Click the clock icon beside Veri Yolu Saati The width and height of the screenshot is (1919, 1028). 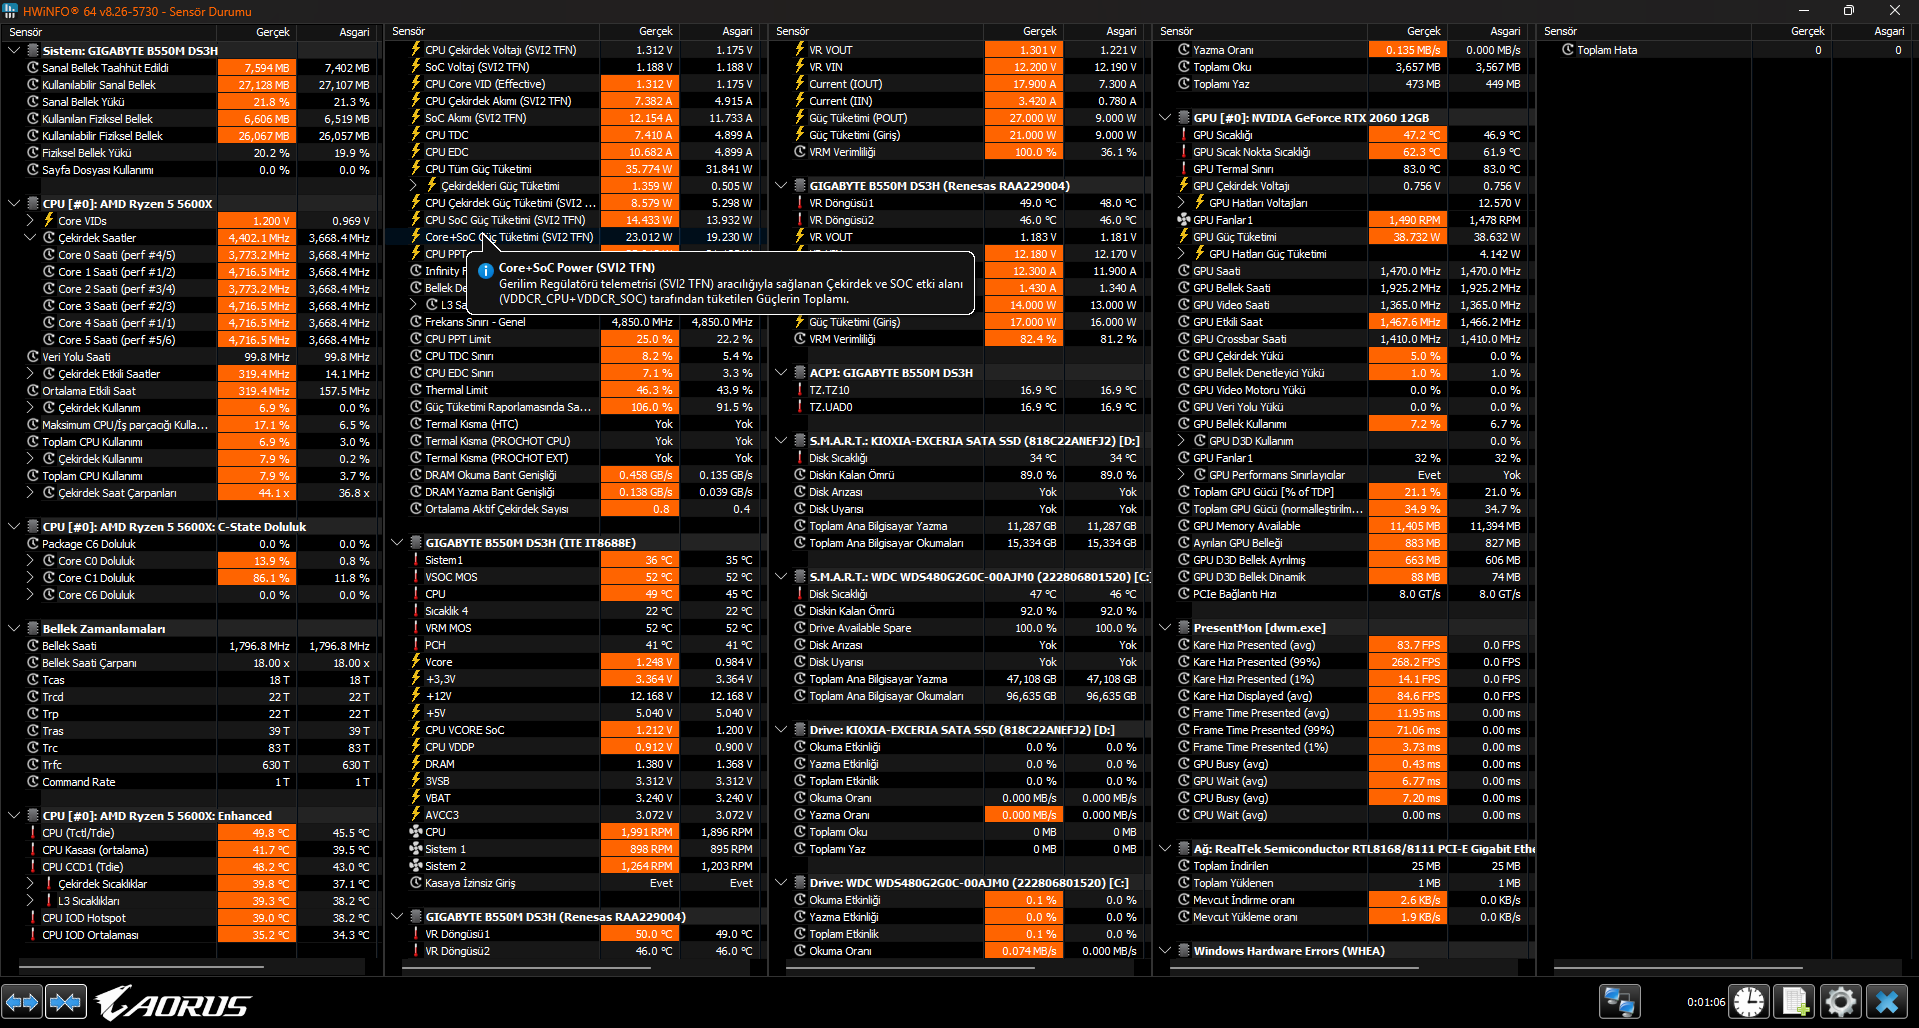pyautogui.click(x=33, y=357)
